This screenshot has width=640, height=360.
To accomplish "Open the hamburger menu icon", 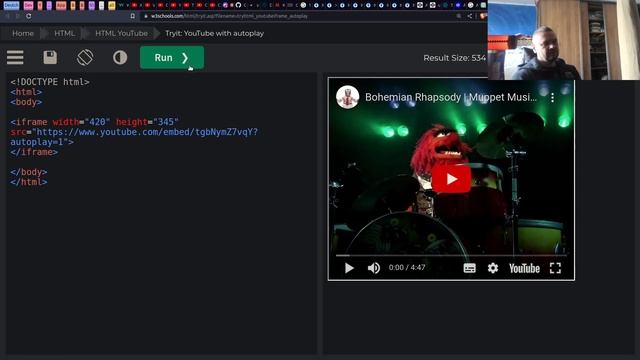I will [15, 58].
